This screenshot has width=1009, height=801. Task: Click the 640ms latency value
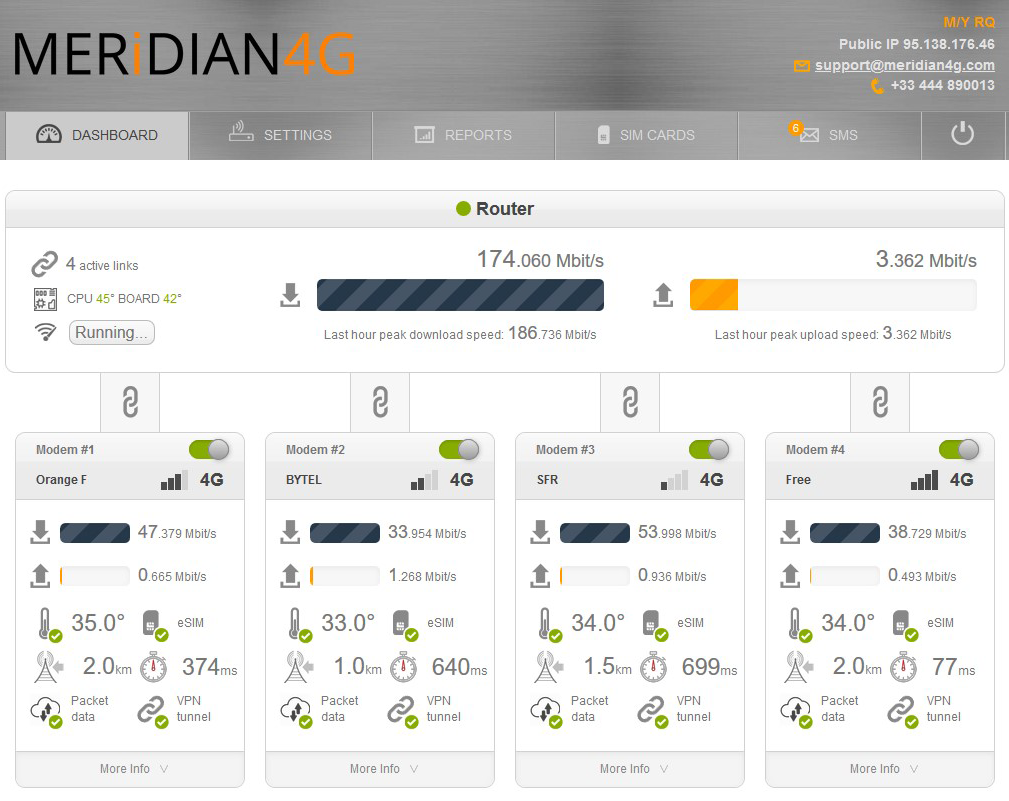point(459,667)
